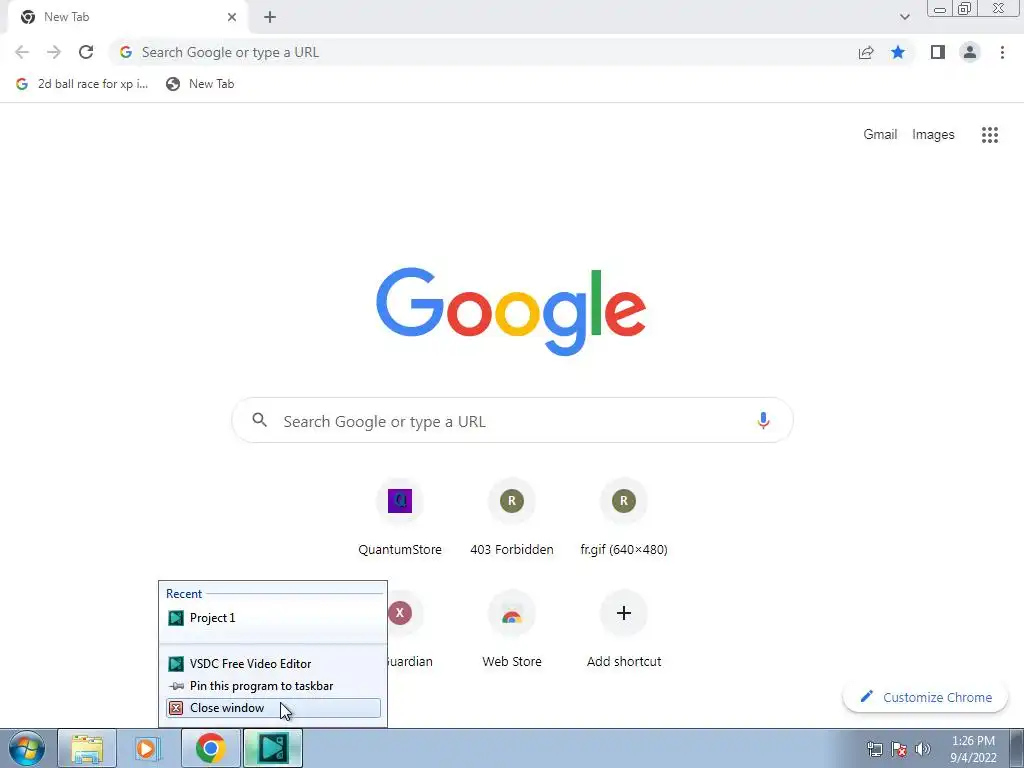Open the Chrome three-dot menu
Screen dimensions: 1024x768
[x=1002, y=52]
